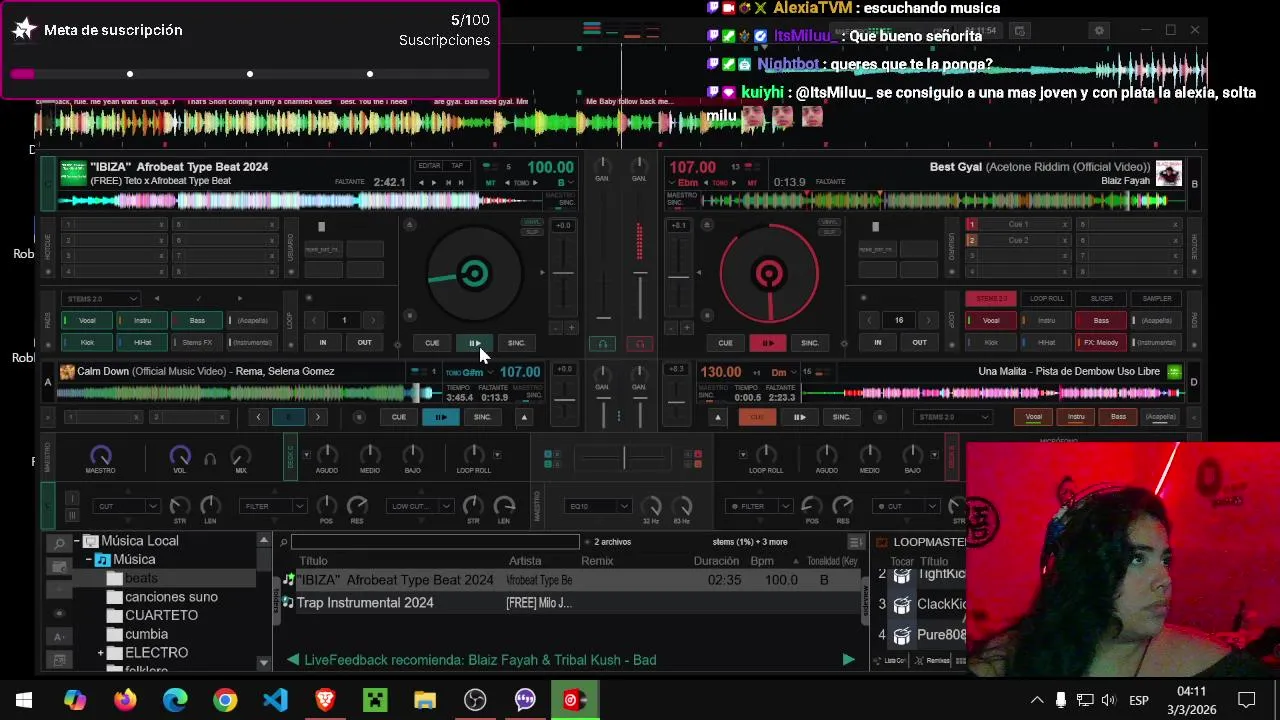Viewport: 1280px width, 720px height.
Task: Toggle green headphone cue in the mixer
Action: [602, 344]
